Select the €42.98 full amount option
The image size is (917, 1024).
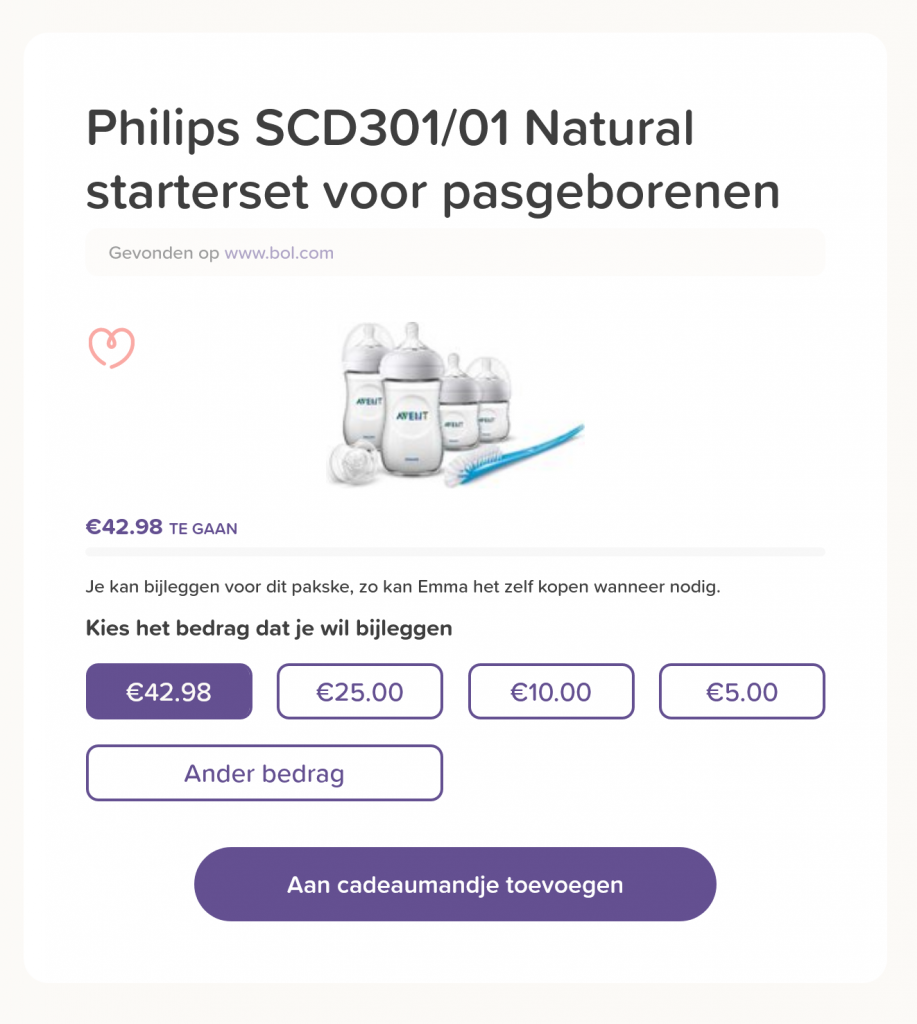tap(169, 692)
